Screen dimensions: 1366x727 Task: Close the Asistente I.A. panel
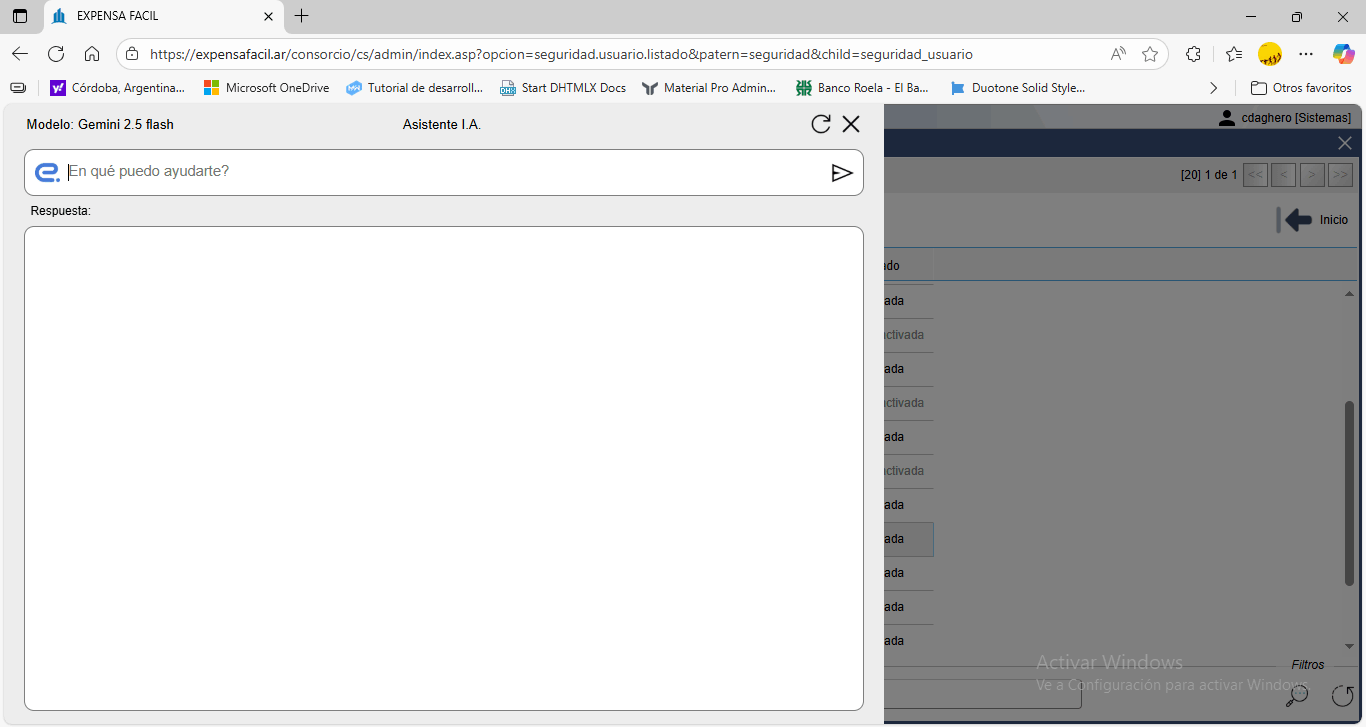click(851, 124)
